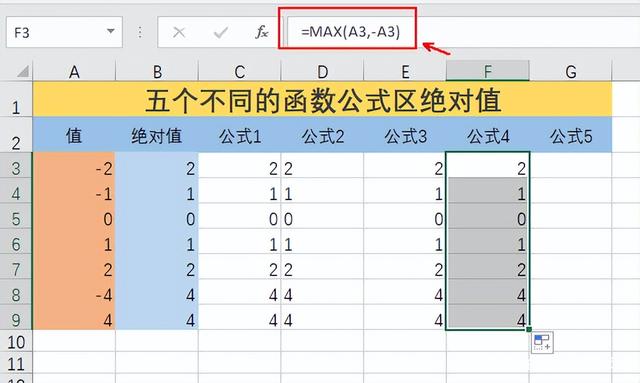The width and height of the screenshot is (640, 383).
Task: Select row 3 header
Action: [16, 165]
